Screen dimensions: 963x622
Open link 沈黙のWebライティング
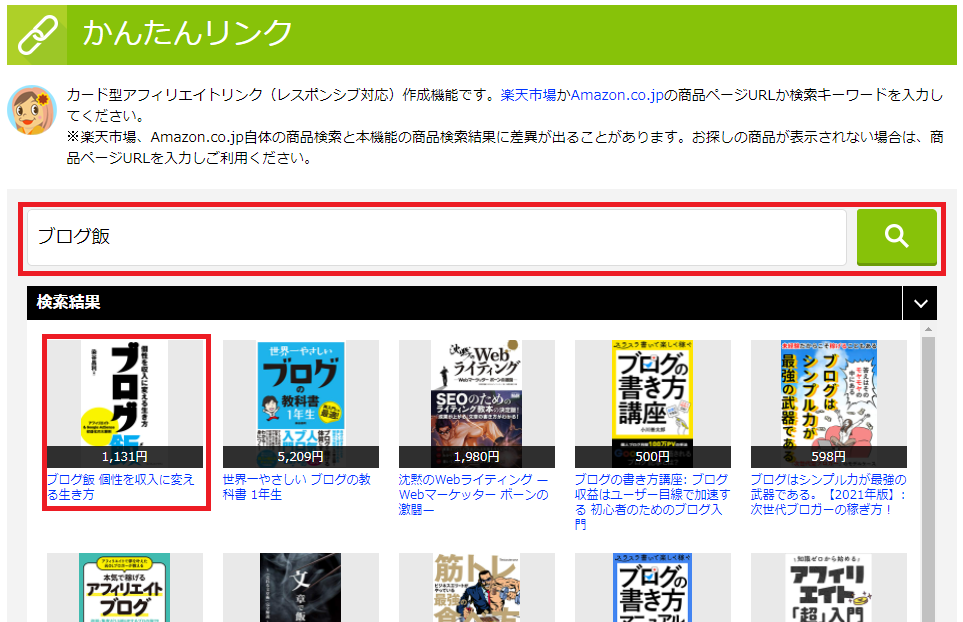(x=474, y=494)
